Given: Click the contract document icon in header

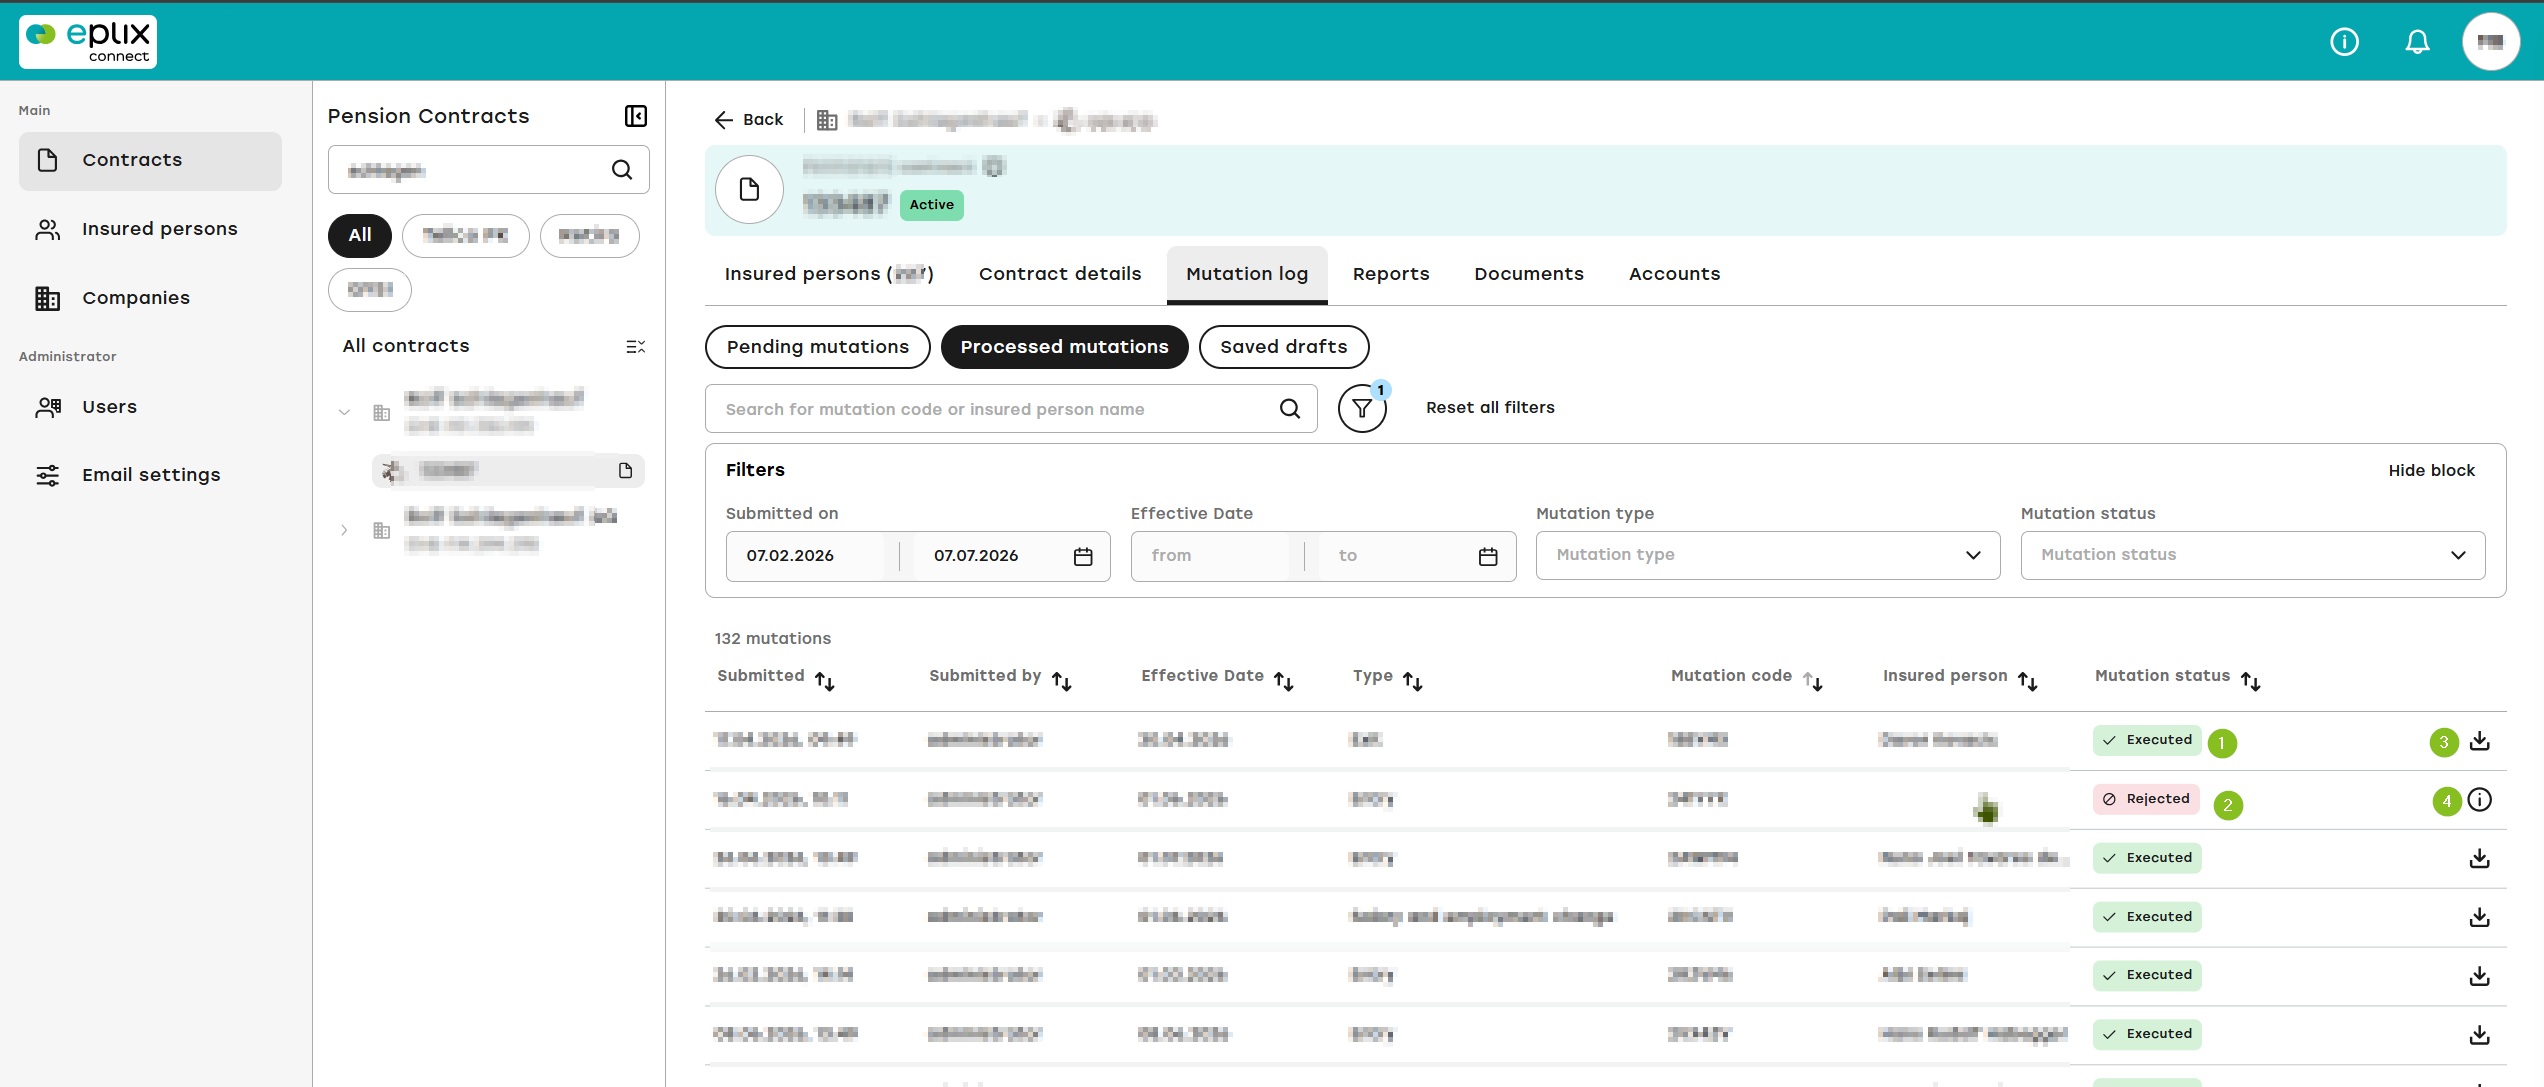Looking at the screenshot, I should tap(749, 189).
